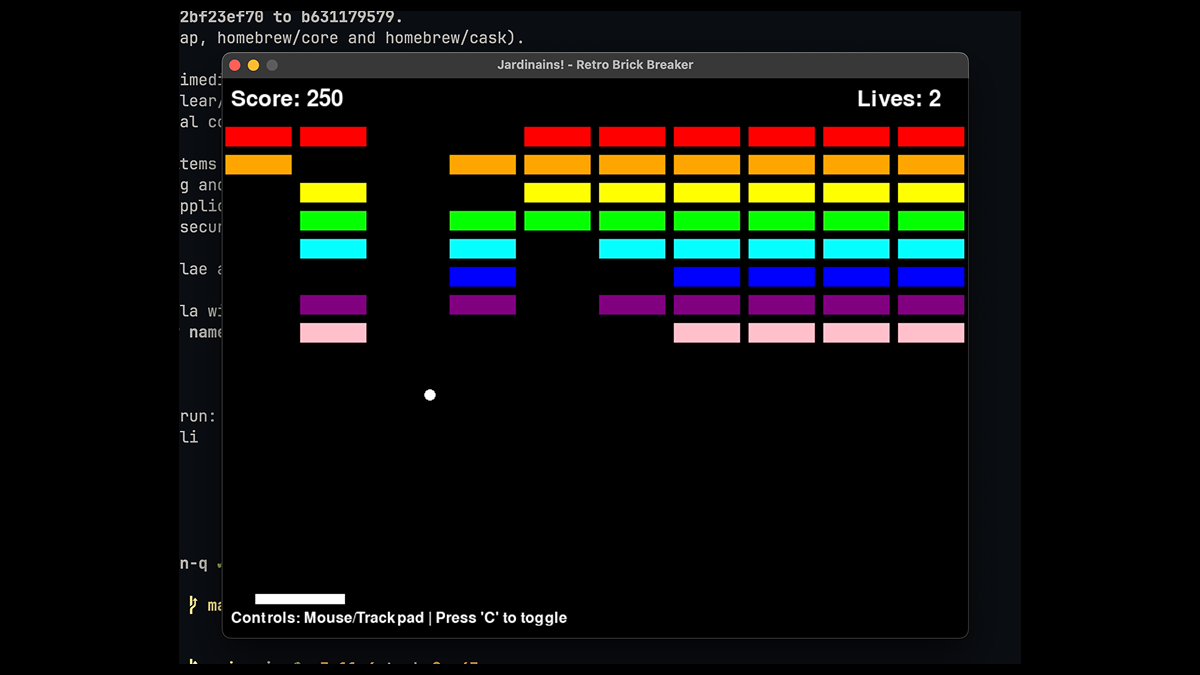The width and height of the screenshot is (1200, 675).
Task: Click the leftmost purple brick
Action: click(x=333, y=305)
